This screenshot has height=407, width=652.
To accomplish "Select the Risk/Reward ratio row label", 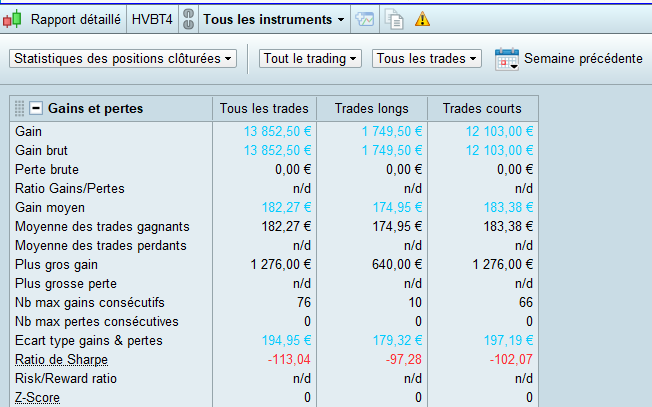I will [x=66, y=379].
